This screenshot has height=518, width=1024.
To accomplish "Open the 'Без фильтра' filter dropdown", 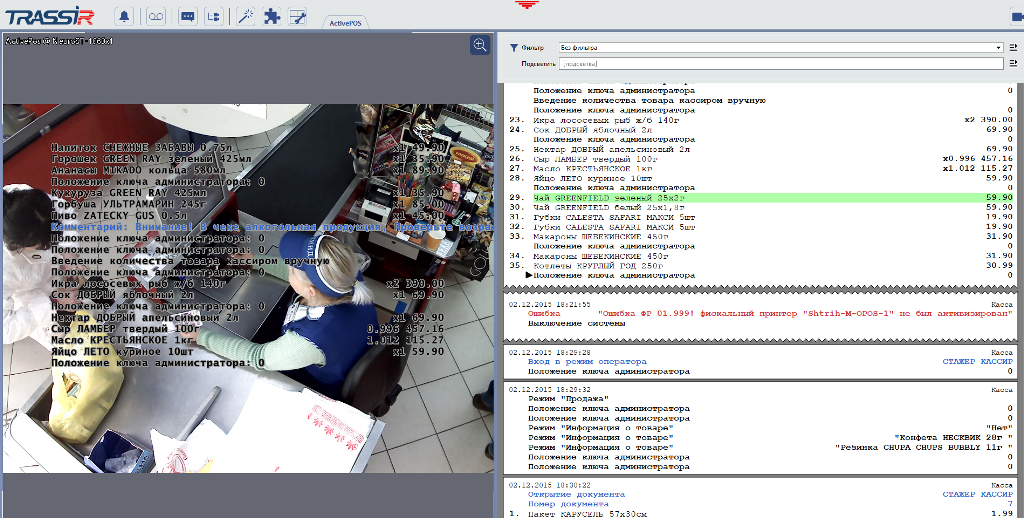I will pyautogui.click(x=780, y=48).
